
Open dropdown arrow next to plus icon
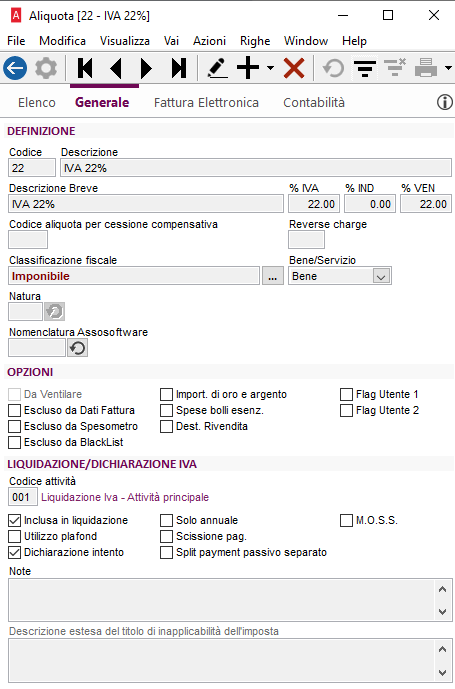(270, 68)
